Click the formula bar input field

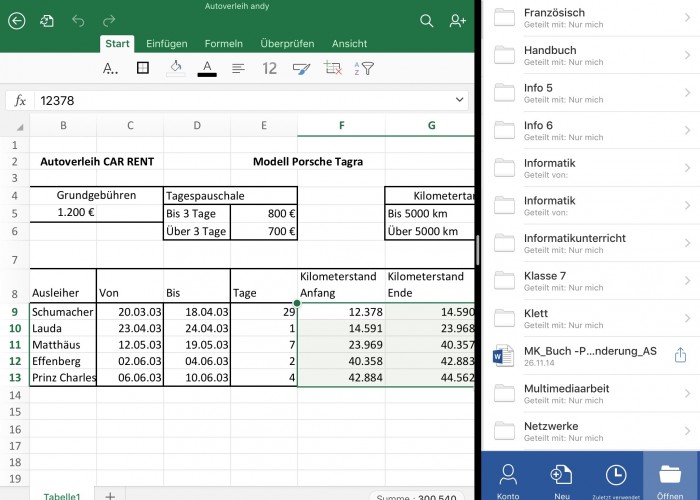[x=240, y=100]
